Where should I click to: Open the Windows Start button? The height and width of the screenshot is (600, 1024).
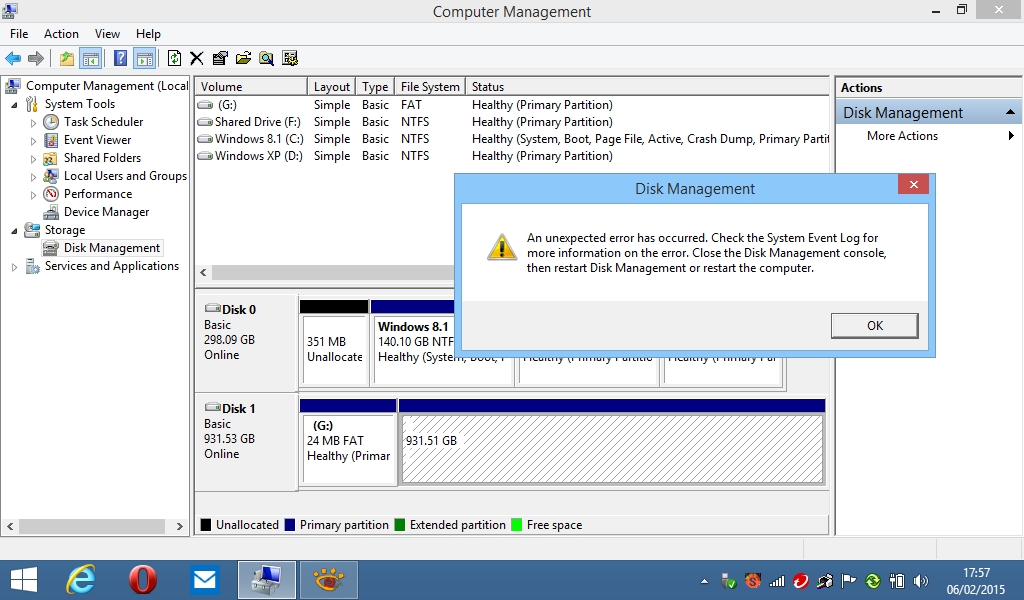24,580
